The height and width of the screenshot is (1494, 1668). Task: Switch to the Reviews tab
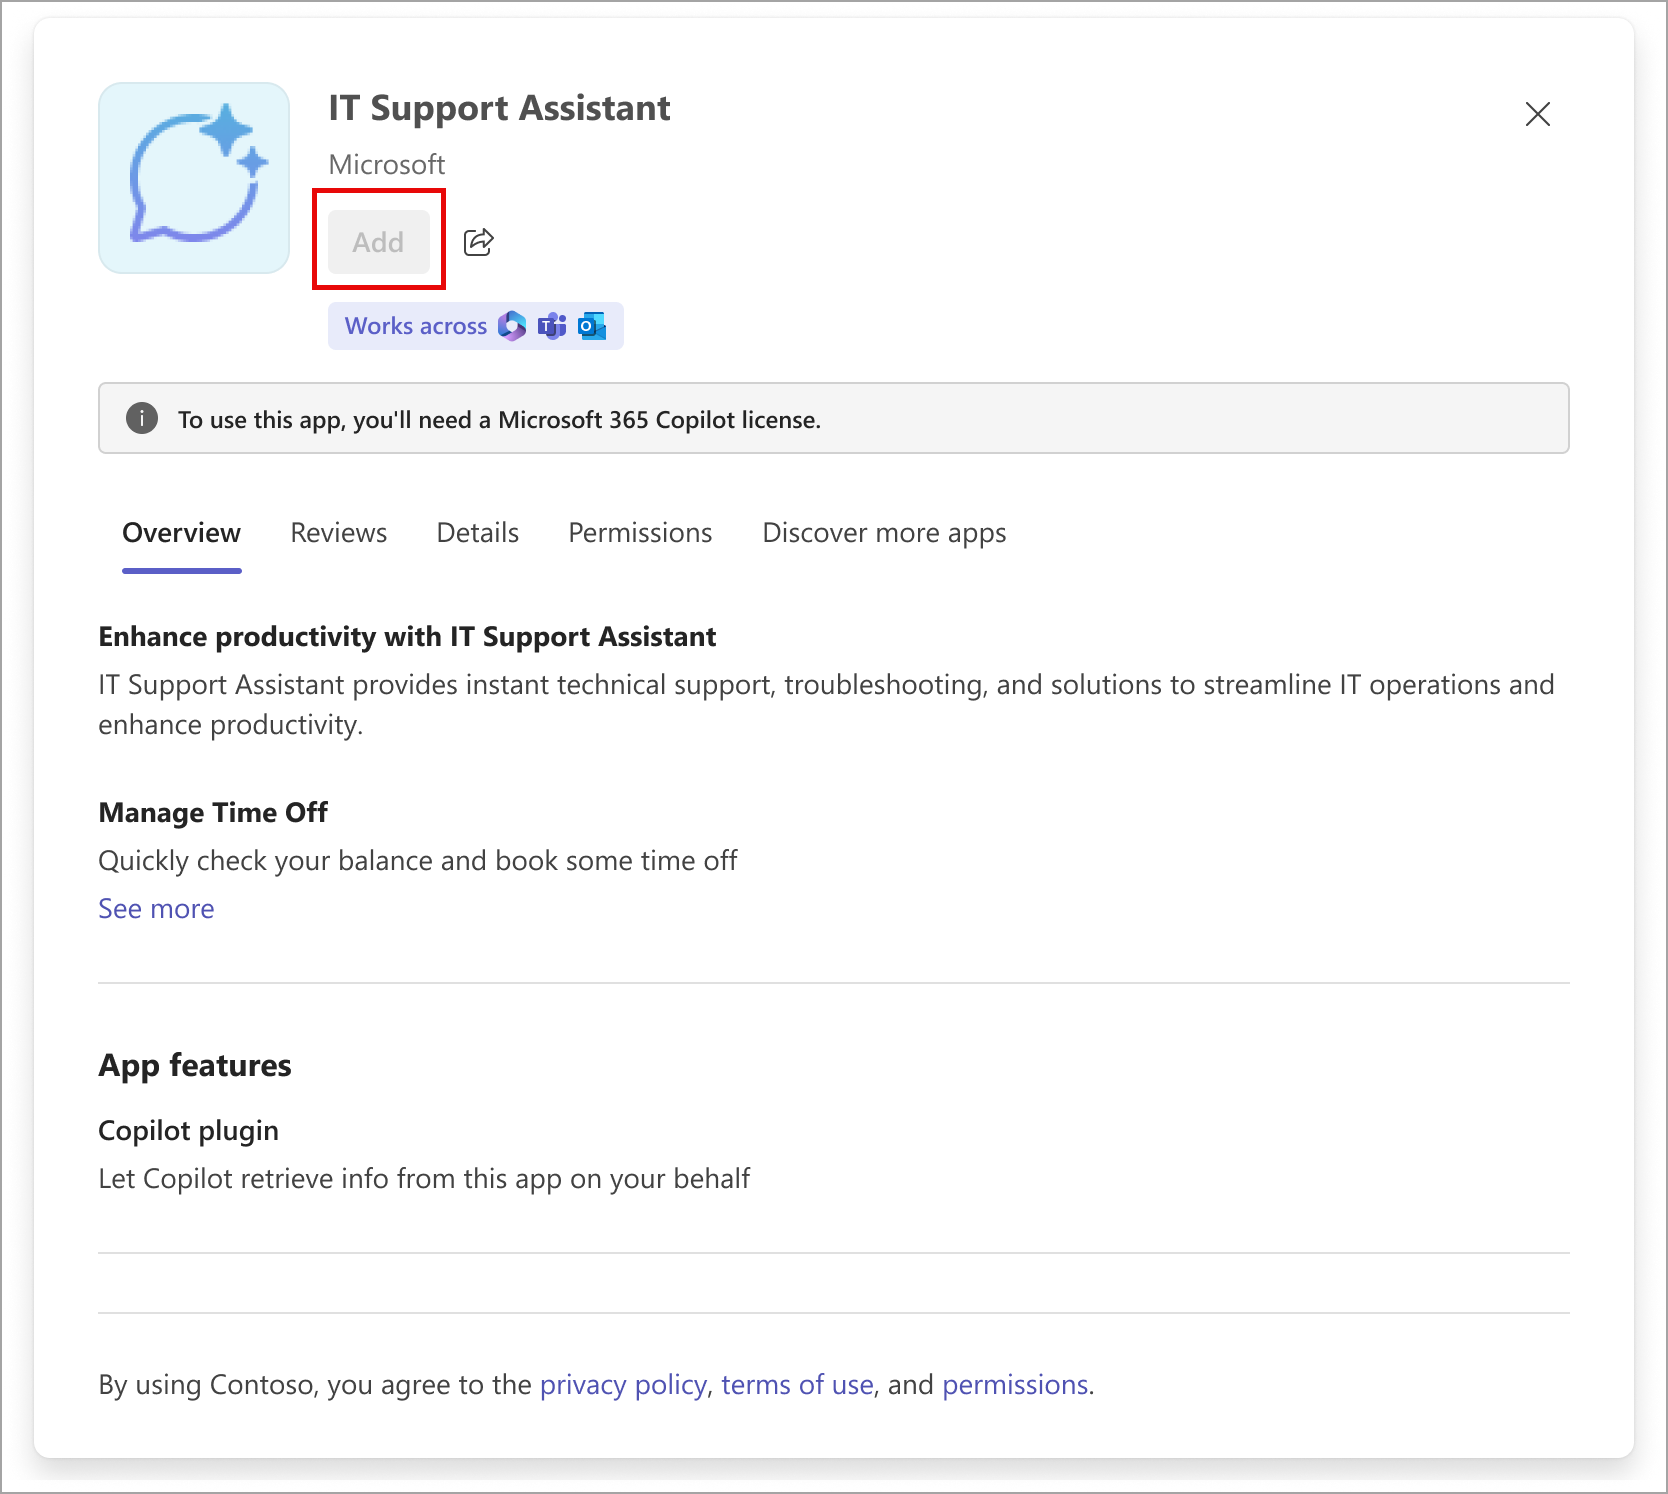tap(338, 533)
